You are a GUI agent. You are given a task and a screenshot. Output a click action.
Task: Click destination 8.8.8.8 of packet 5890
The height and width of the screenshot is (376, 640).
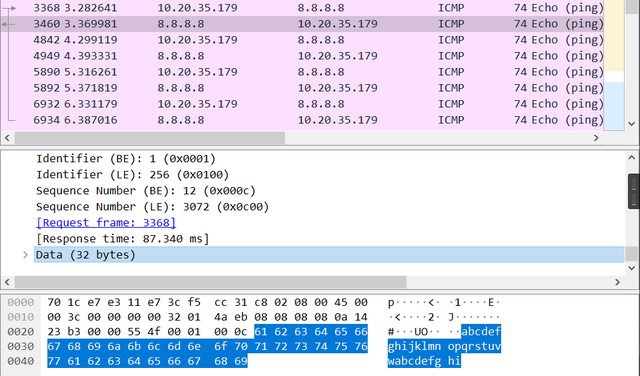(321, 72)
